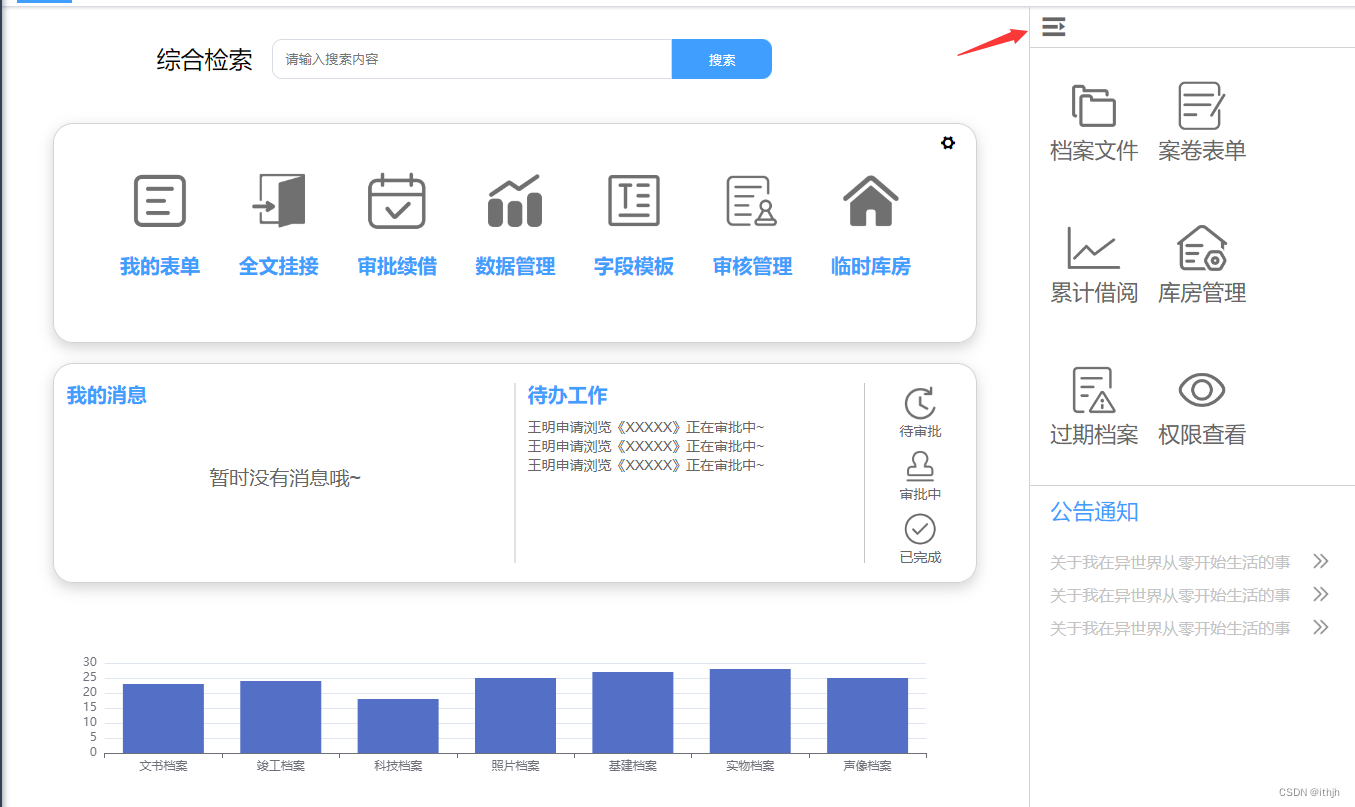The width and height of the screenshot is (1355, 807).
Task: Open the third 关于我在异世界 announcement
Action: click(x=1170, y=628)
